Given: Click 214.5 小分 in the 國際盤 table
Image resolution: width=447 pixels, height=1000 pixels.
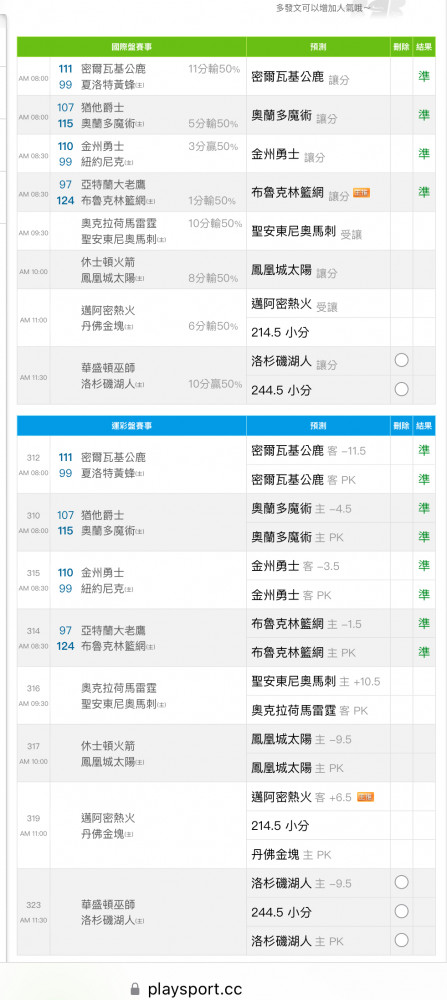Looking at the screenshot, I should pos(280,332).
